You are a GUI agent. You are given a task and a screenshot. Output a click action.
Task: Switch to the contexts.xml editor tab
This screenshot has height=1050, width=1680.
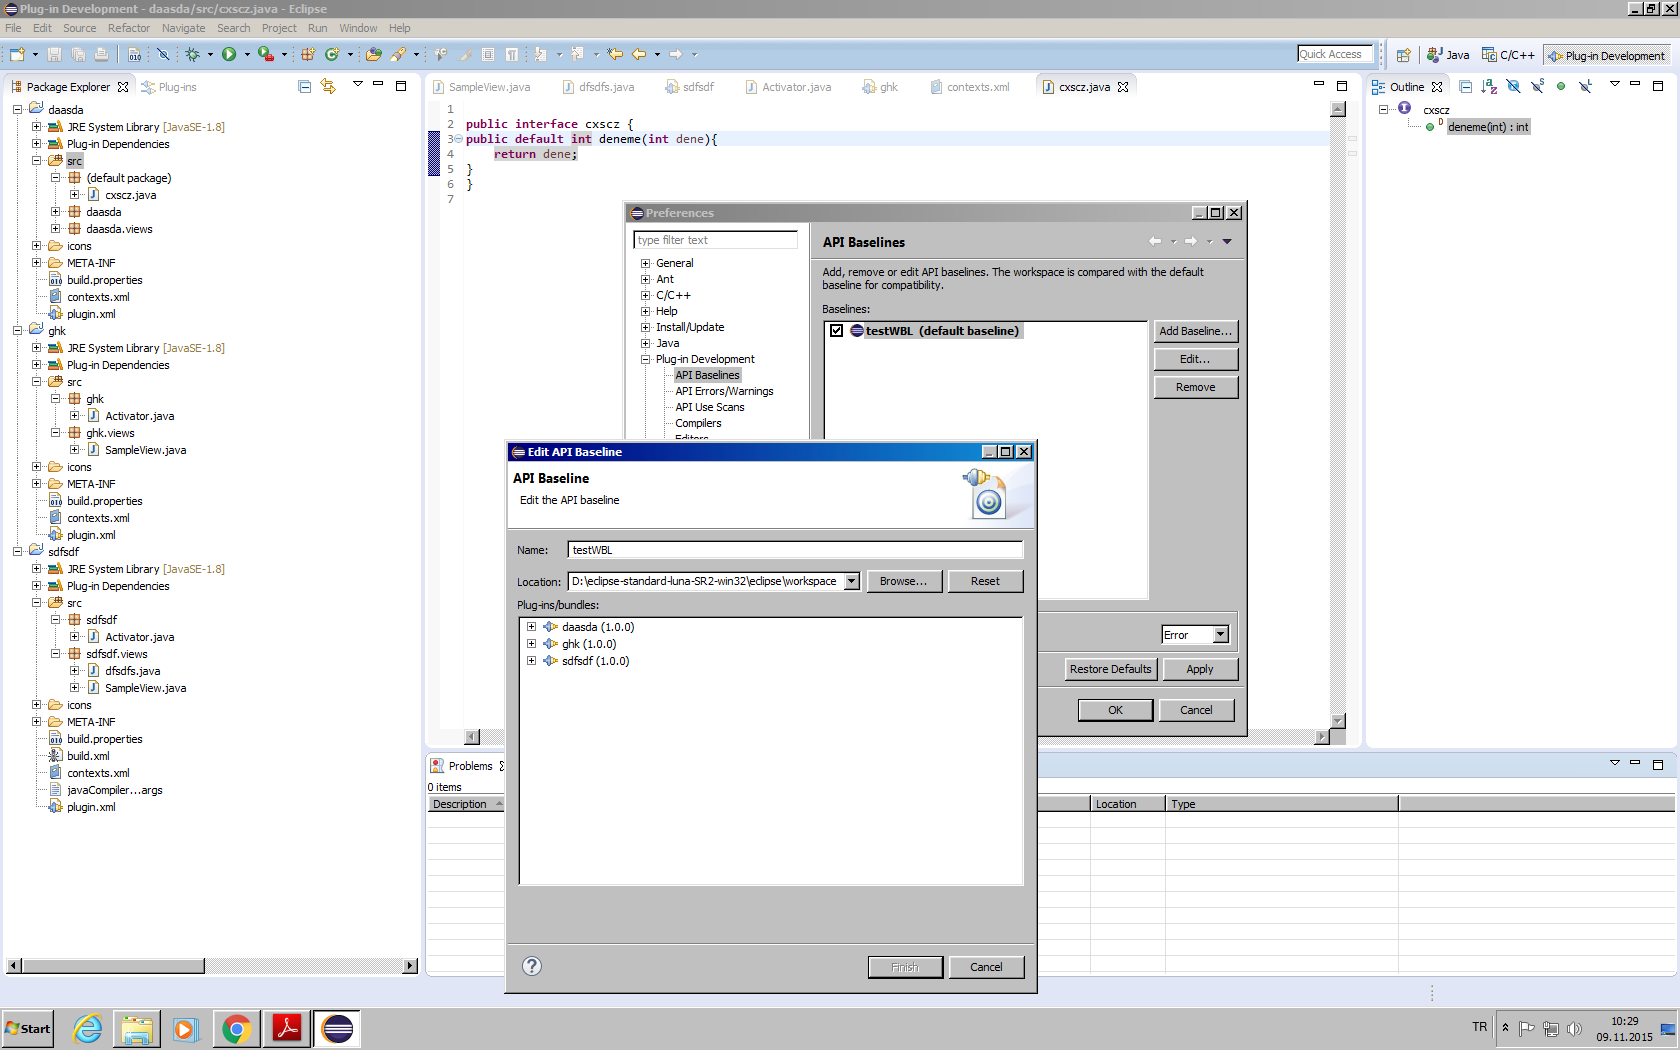point(970,87)
